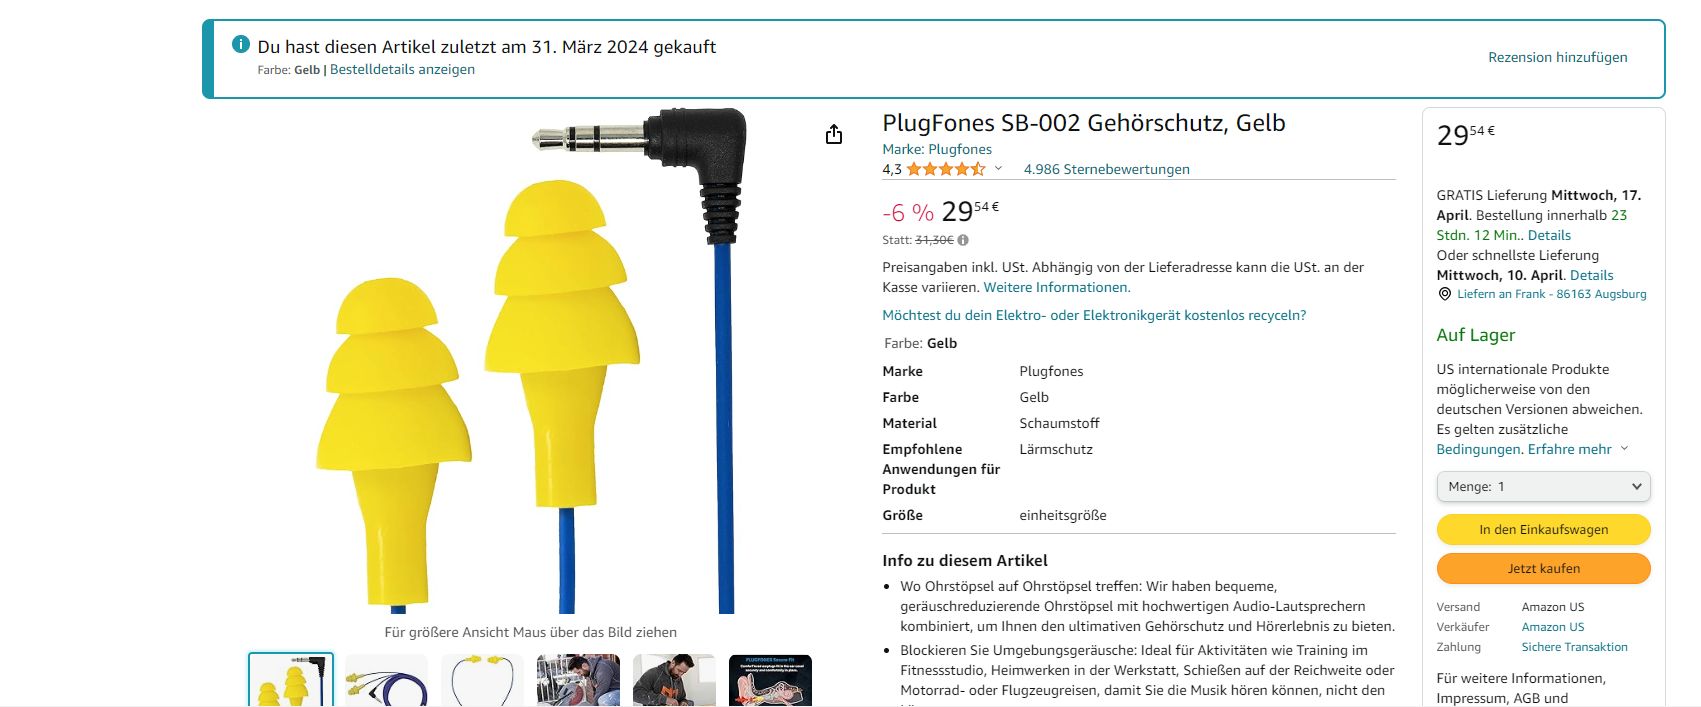Select the first yellow earplugs thumbnail
1701x707 pixels.
[x=291, y=680]
